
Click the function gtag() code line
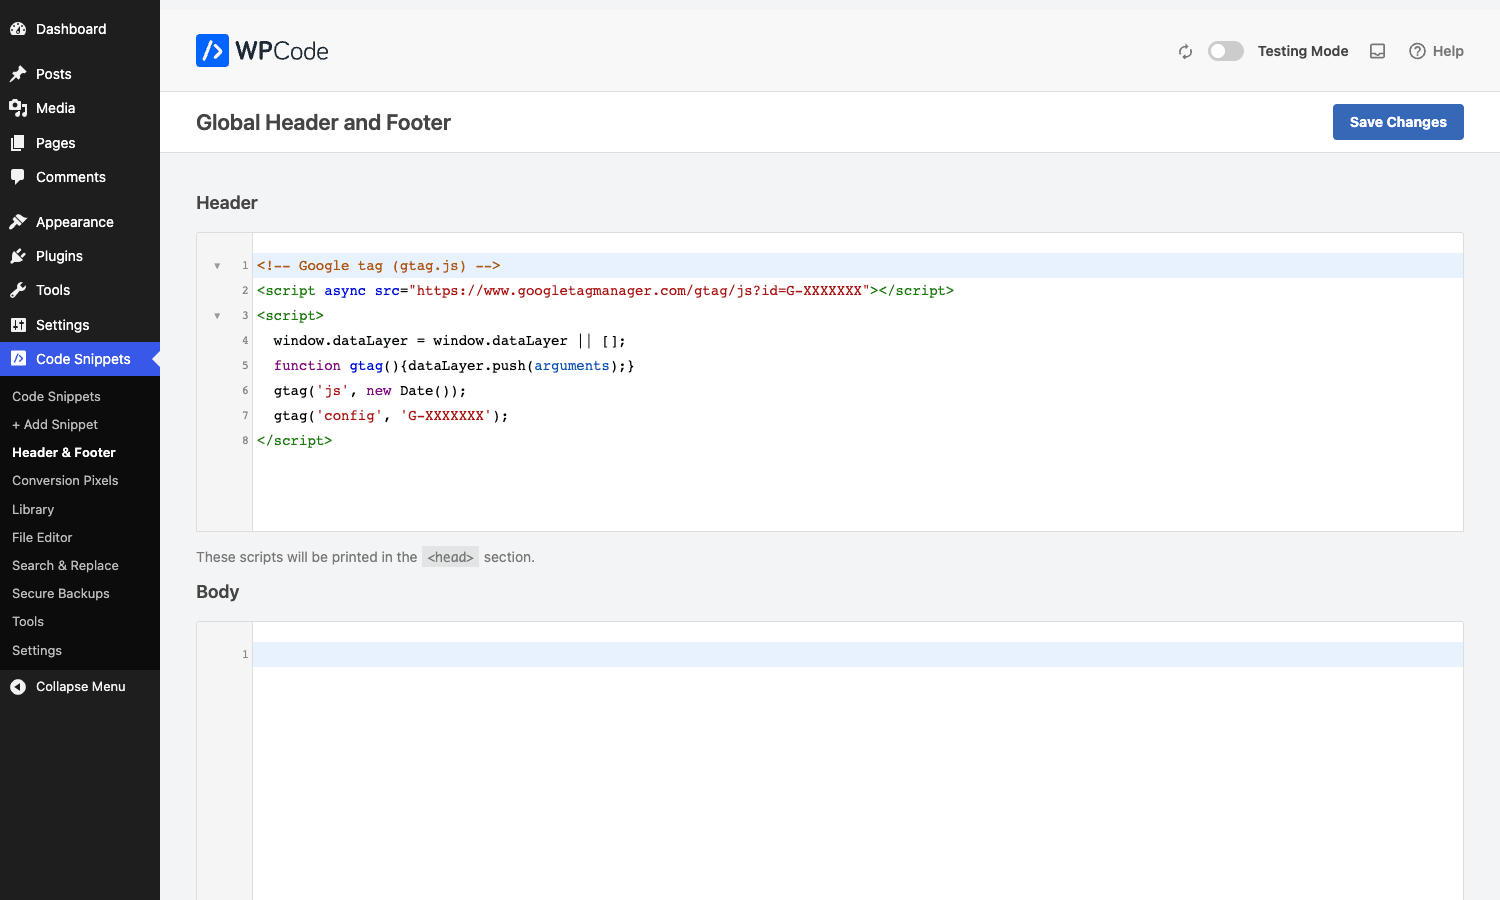tap(454, 366)
